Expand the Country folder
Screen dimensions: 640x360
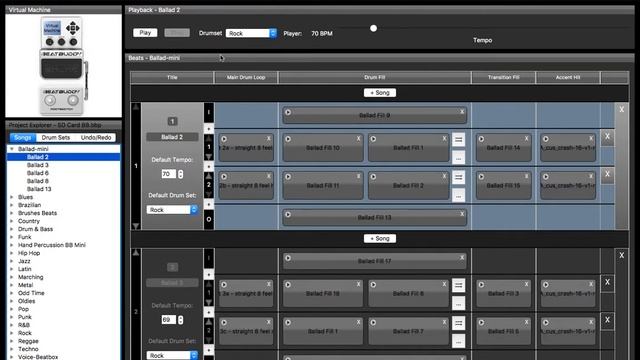coord(12,221)
